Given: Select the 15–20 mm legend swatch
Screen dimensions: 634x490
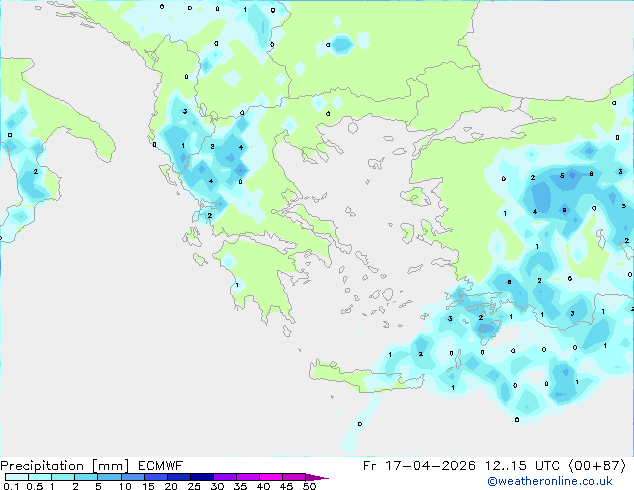Looking at the screenshot, I should click(x=156, y=477).
